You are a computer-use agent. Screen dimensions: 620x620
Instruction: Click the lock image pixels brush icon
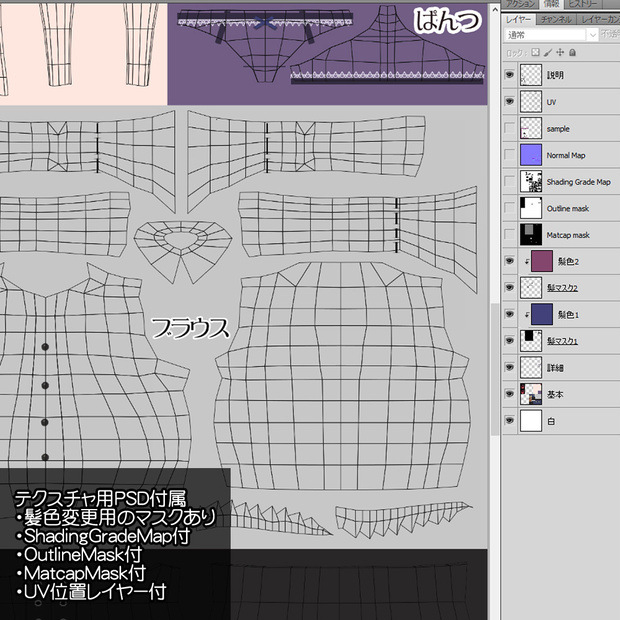tap(548, 52)
